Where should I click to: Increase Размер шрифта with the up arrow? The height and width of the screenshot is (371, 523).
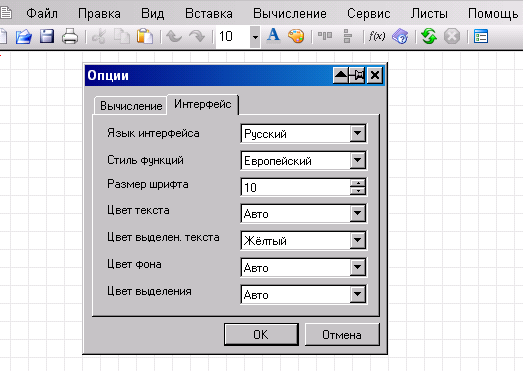click(358, 183)
